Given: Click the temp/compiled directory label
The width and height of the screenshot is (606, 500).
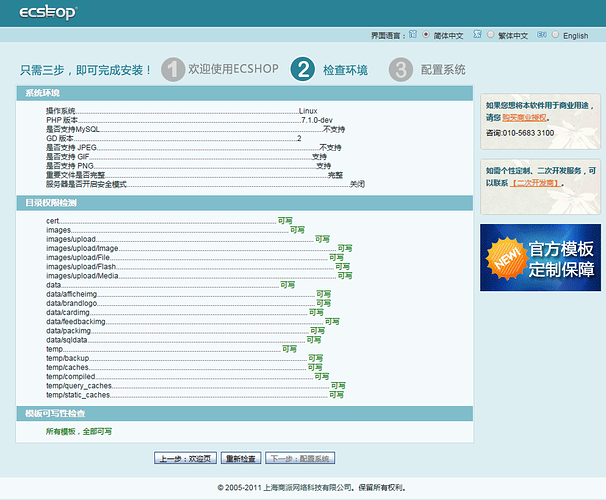Looking at the screenshot, I should [x=71, y=376].
